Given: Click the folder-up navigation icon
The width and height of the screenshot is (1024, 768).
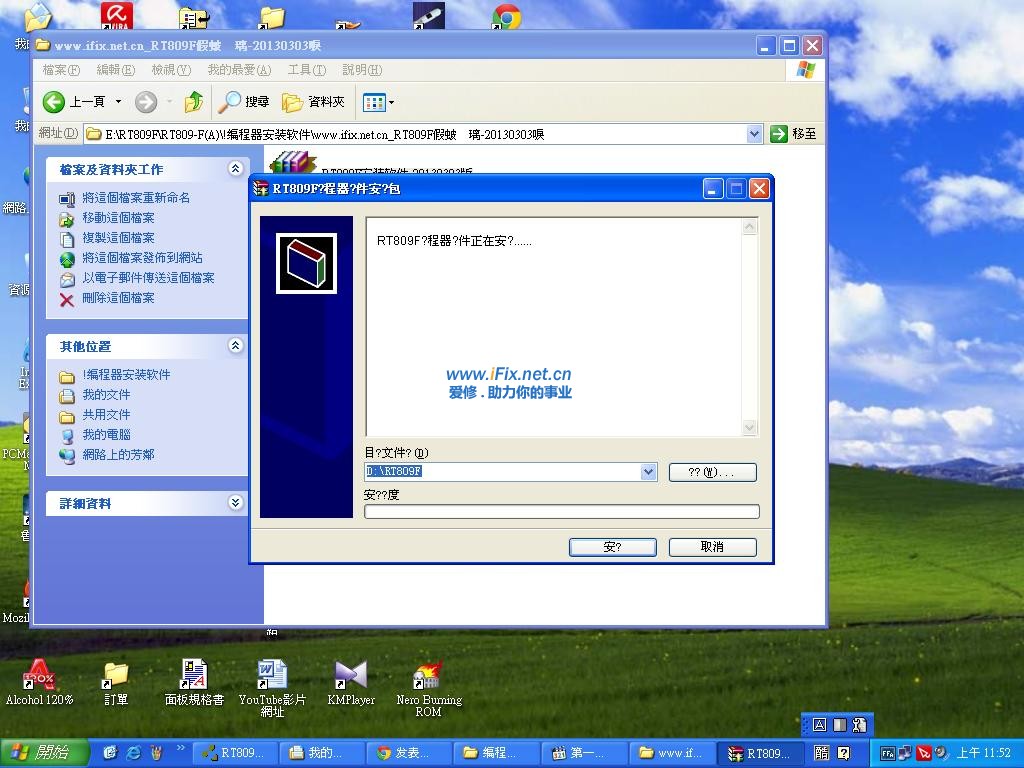Looking at the screenshot, I should [x=193, y=101].
